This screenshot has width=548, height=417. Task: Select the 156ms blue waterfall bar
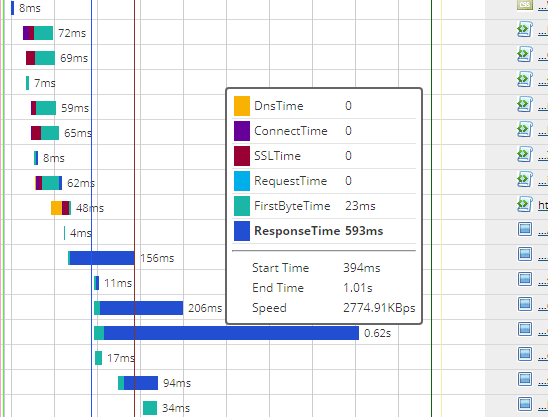tap(101, 258)
